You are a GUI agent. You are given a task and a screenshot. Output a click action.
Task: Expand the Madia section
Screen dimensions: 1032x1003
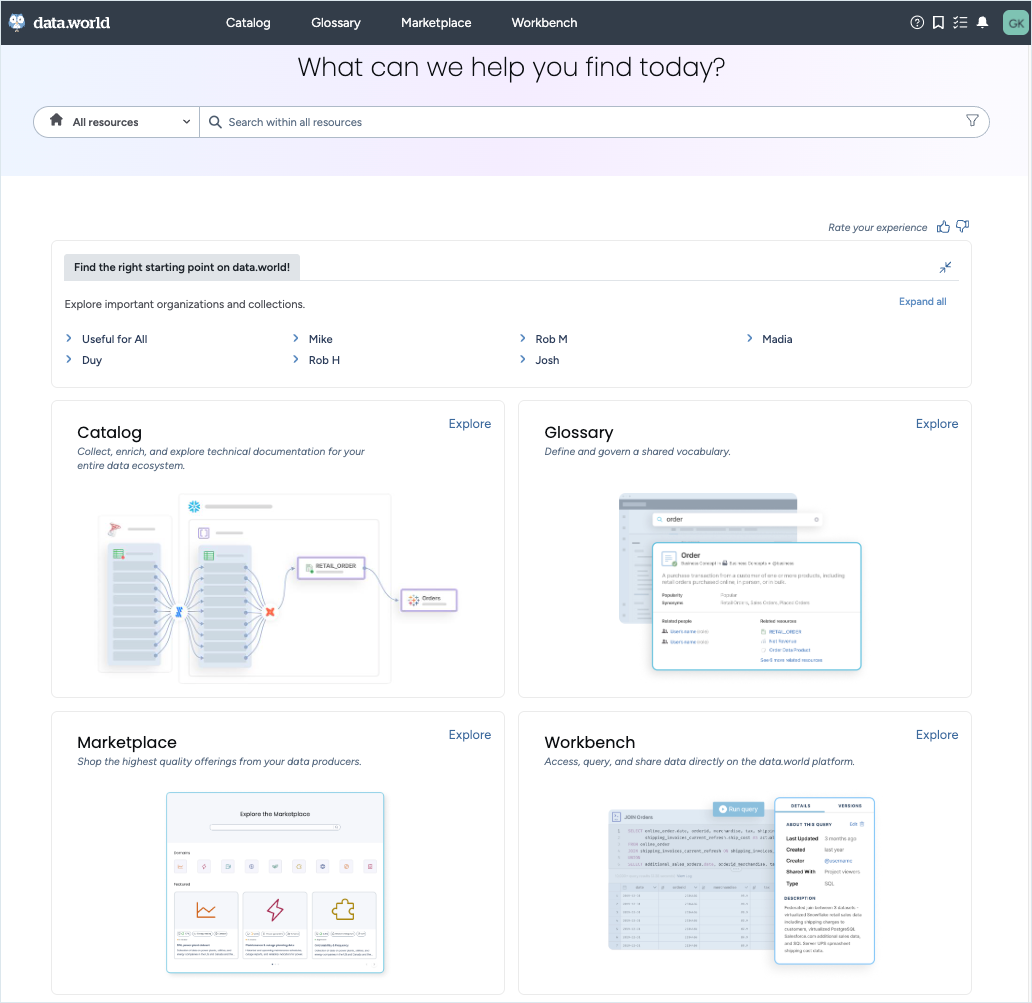coord(750,338)
